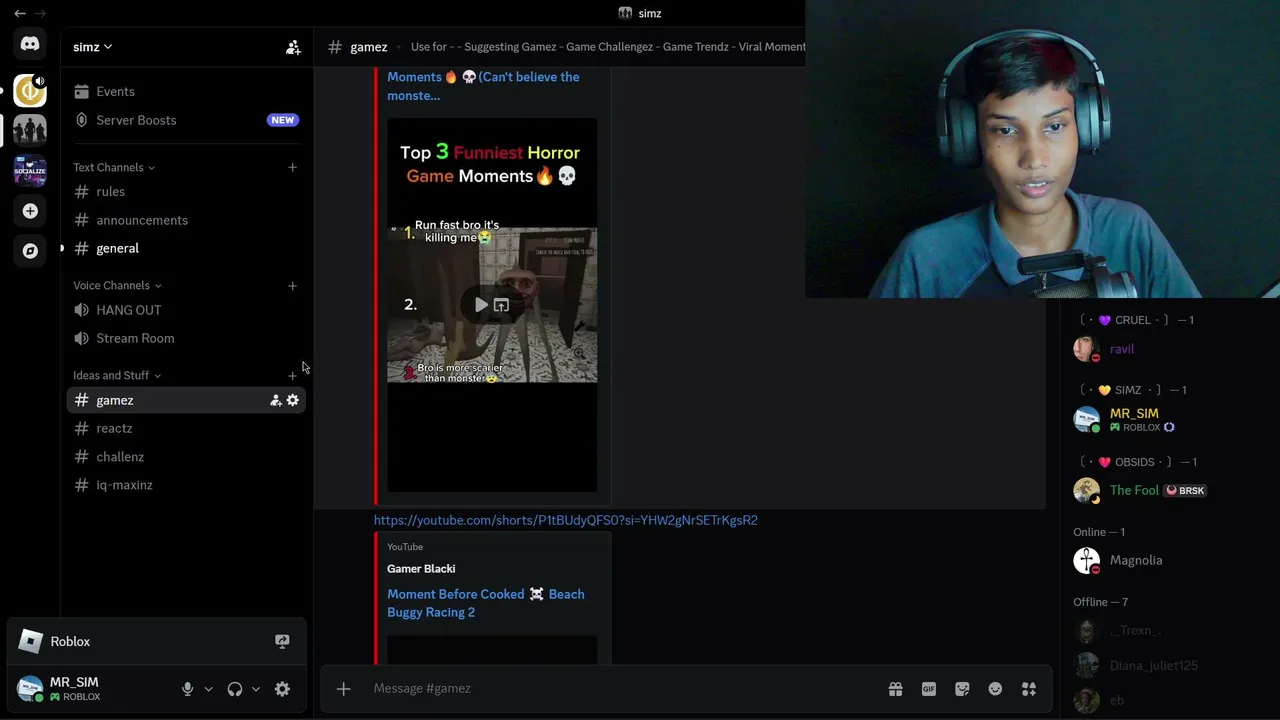Click the gamez channel header name
This screenshot has height=720, width=1280.
point(368,47)
